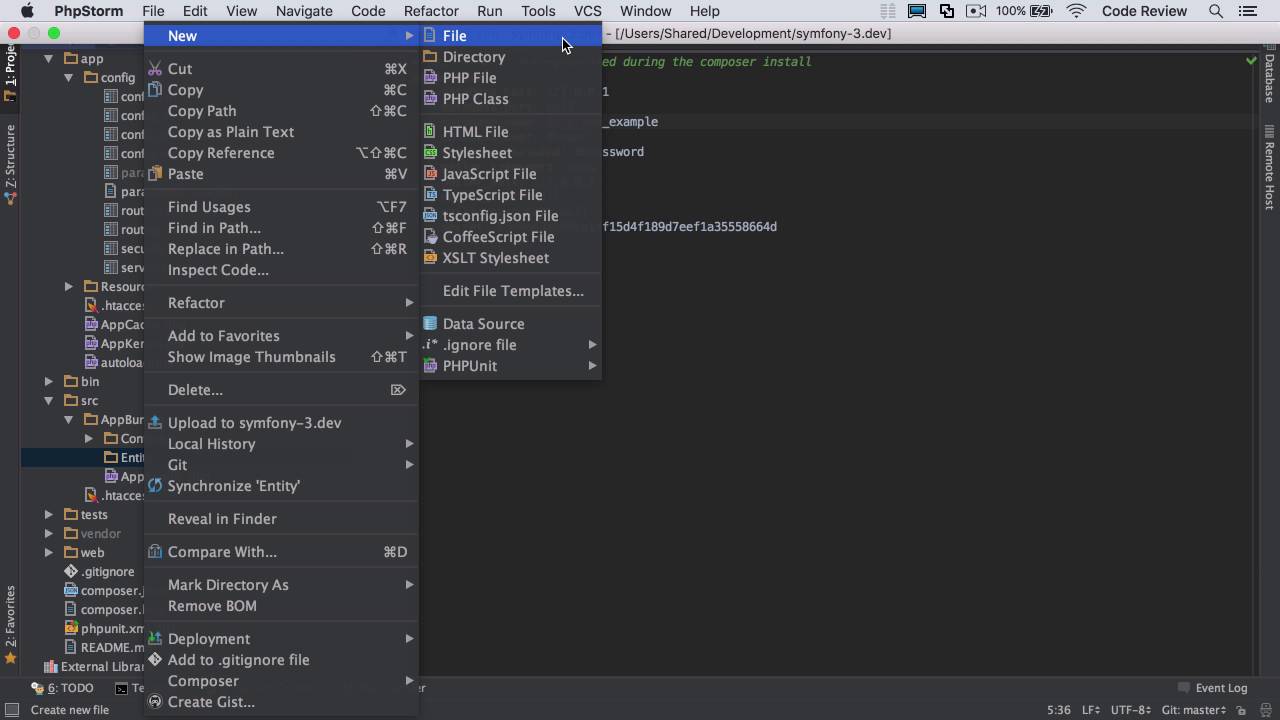Open the VCS menu in menu bar
The height and width of the screenshot is (720, 1280).
click(x=588, y=11)
